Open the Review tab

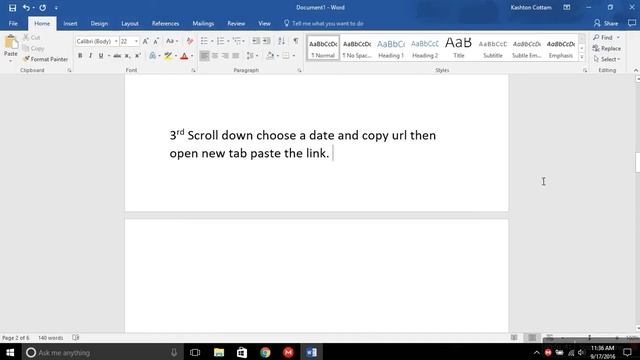pyautogui.click(x=236, y=24)
